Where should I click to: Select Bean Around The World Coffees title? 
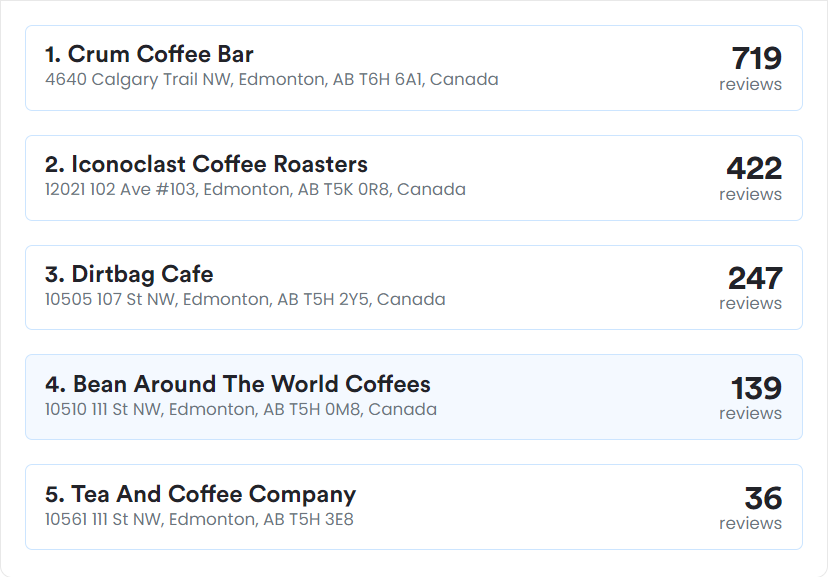coord(238,384)
